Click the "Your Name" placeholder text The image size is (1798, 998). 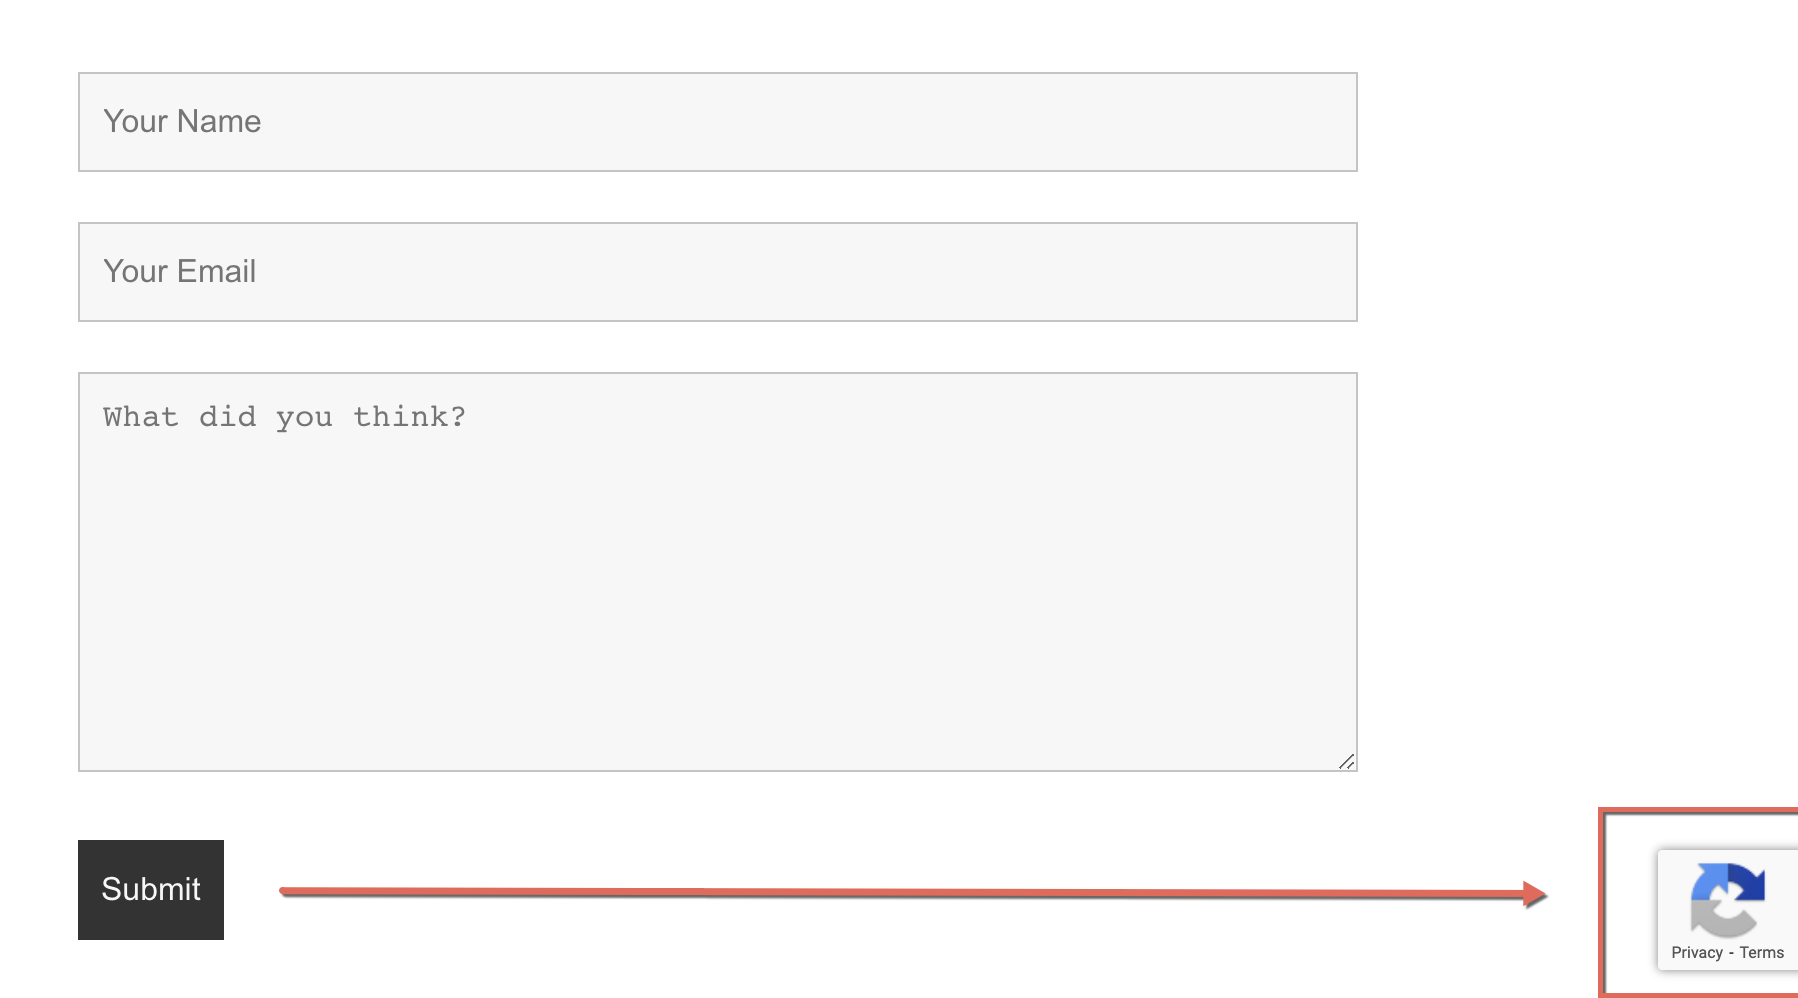click(x=182, y=122)
